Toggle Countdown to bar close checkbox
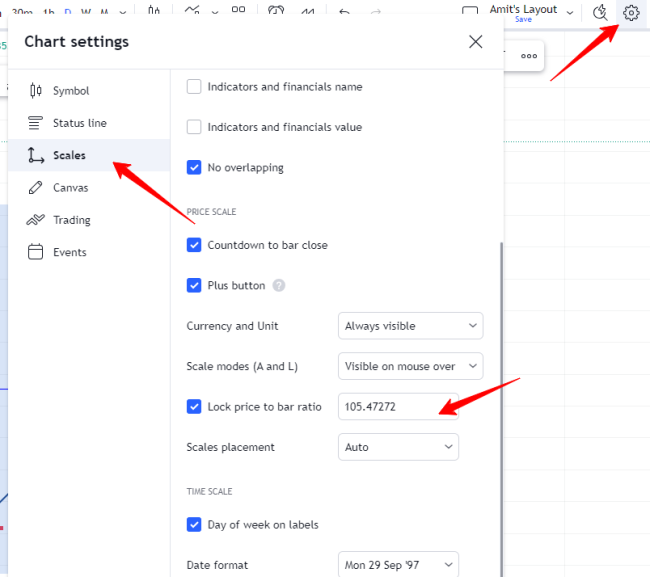Viewport: 650px width, 577px height. pyautogui.click(x=194, y=245)
